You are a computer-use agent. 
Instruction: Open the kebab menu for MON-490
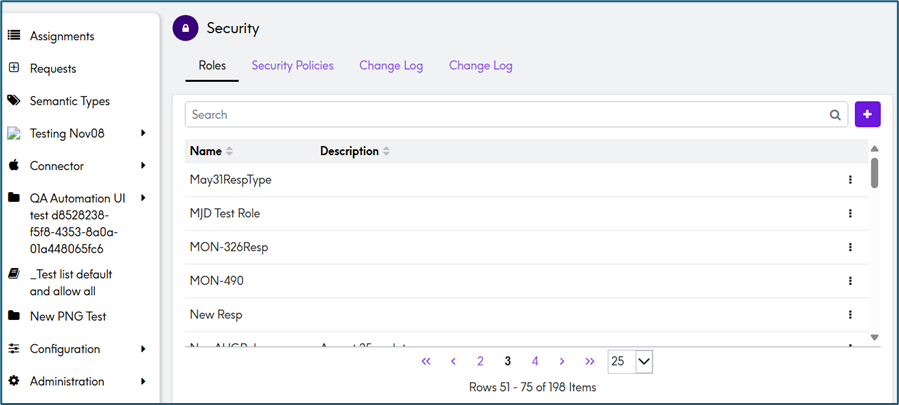pos(850,281)
